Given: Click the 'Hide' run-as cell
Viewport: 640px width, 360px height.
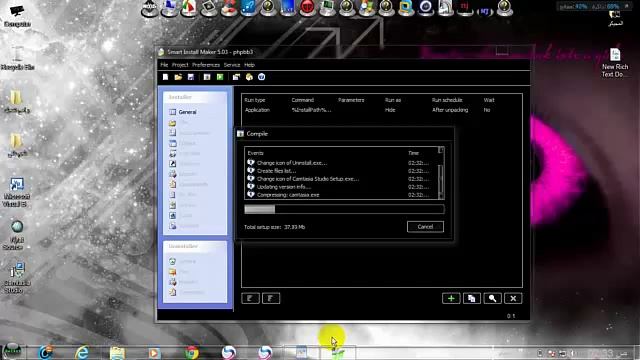Looking at the screenshot, I should tap(390, 110).
